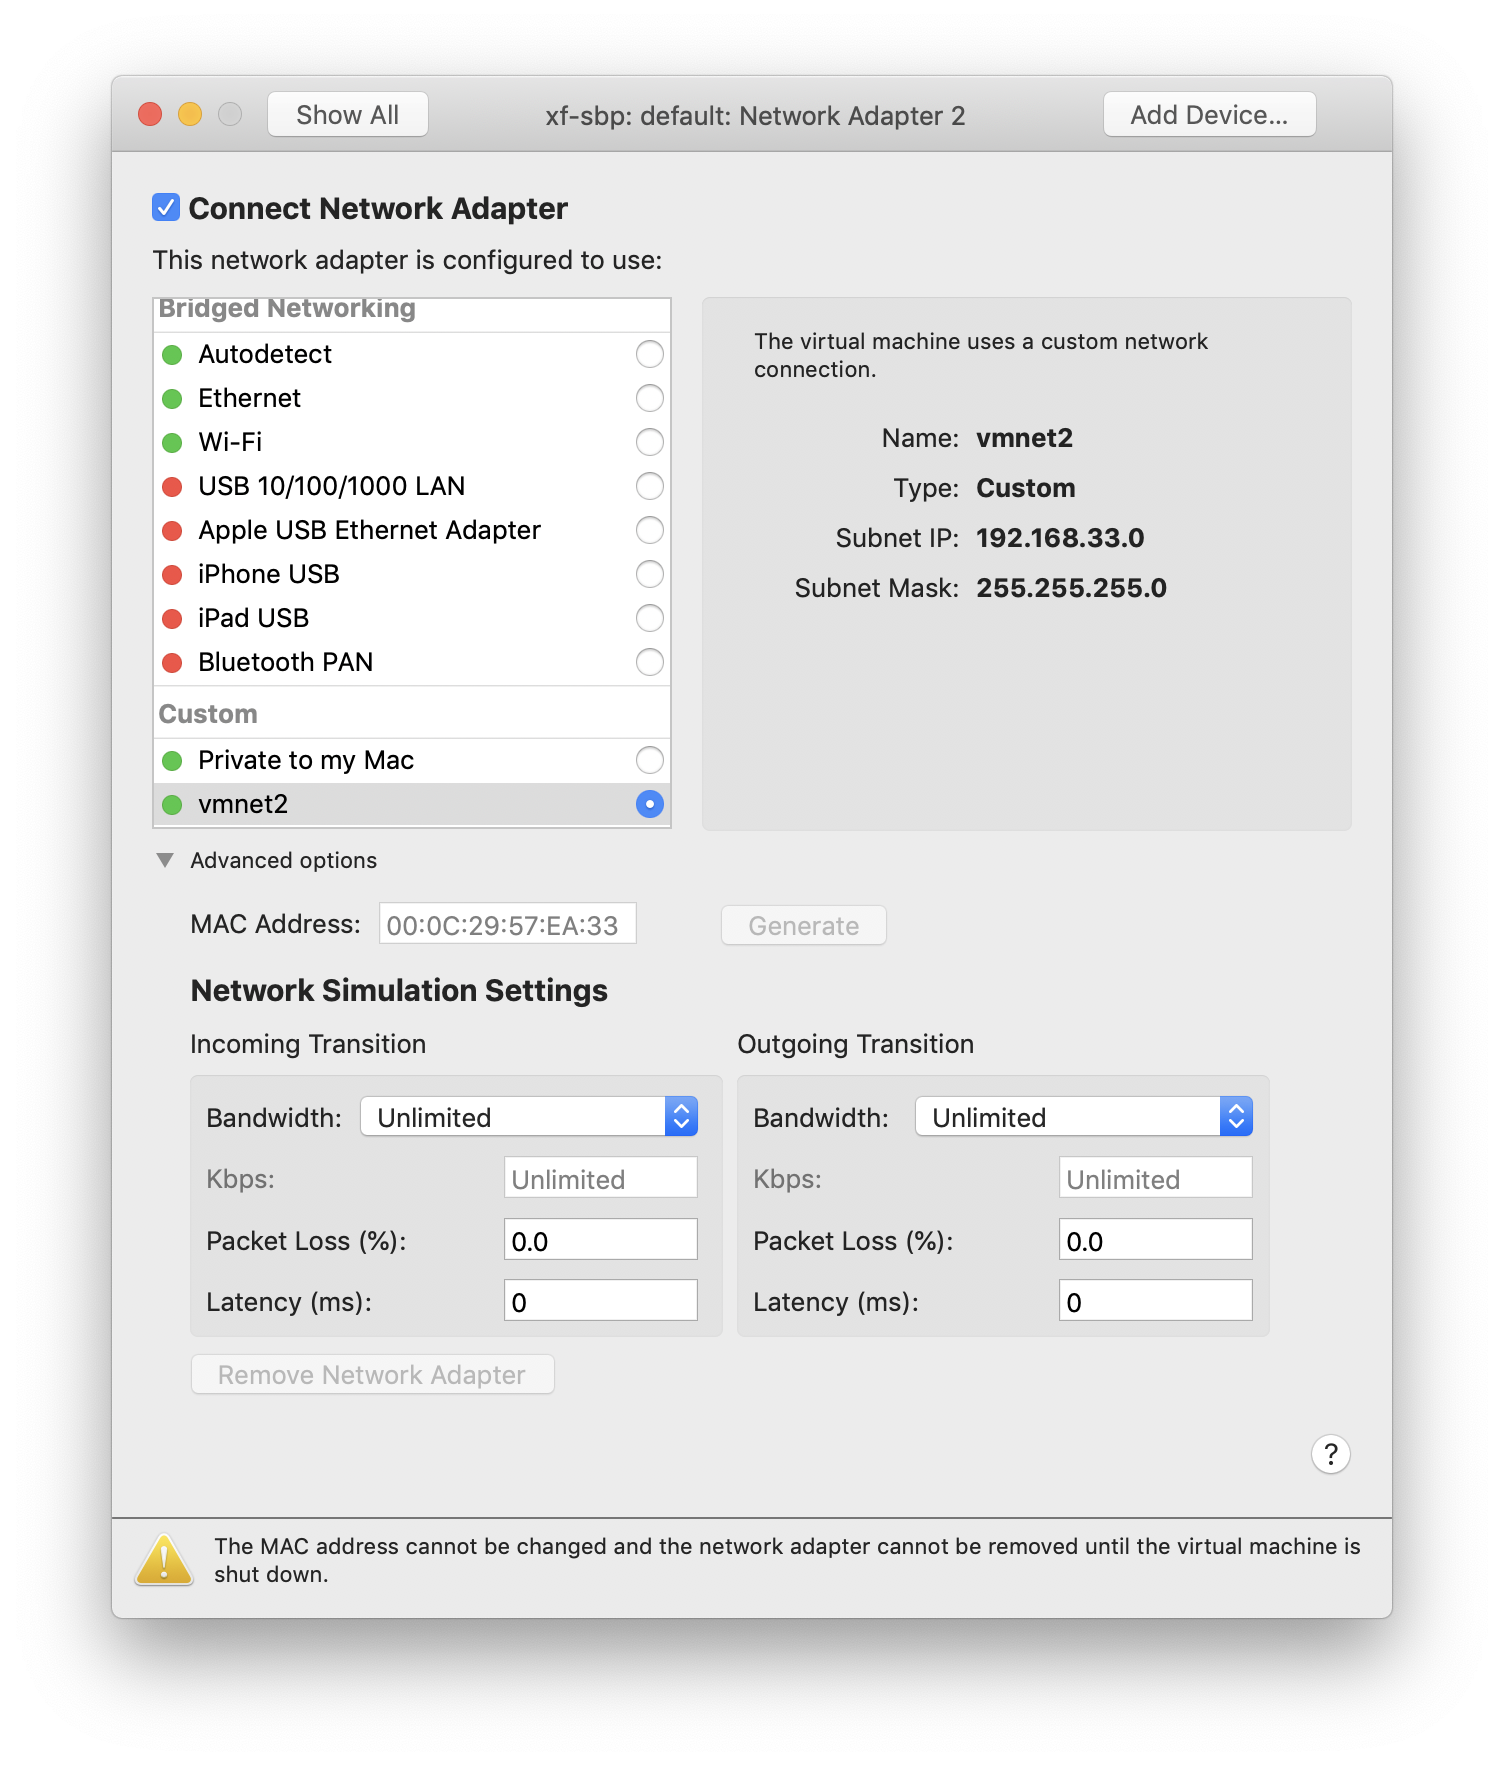The image size is (1504, 1766).
Task: Click the help question mark button
Action: point(1330,1454)
